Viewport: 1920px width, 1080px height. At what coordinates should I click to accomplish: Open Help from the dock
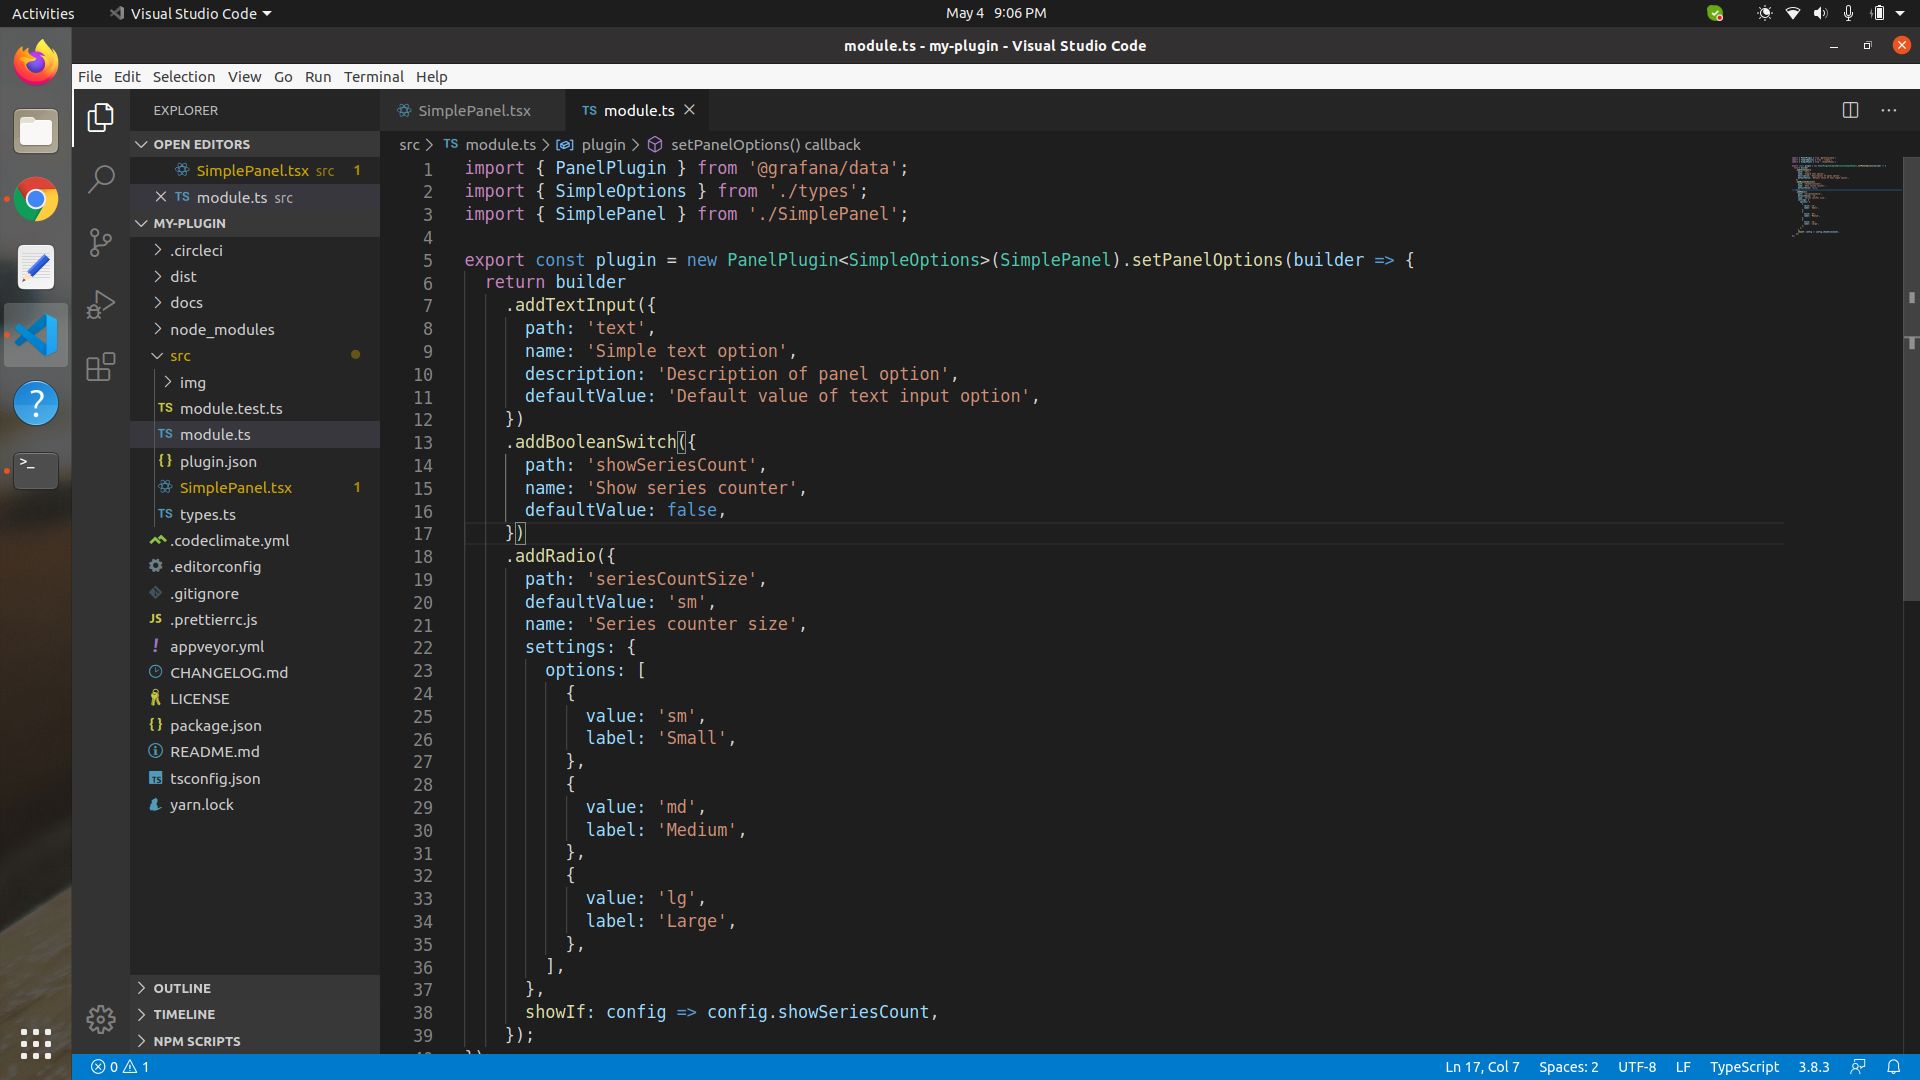click(x=36, y=403)
